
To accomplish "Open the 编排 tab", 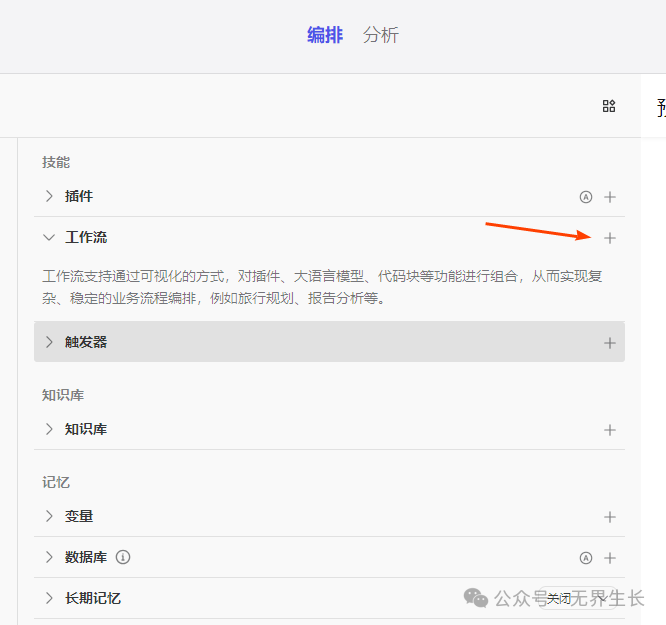I will coord(325,35).
